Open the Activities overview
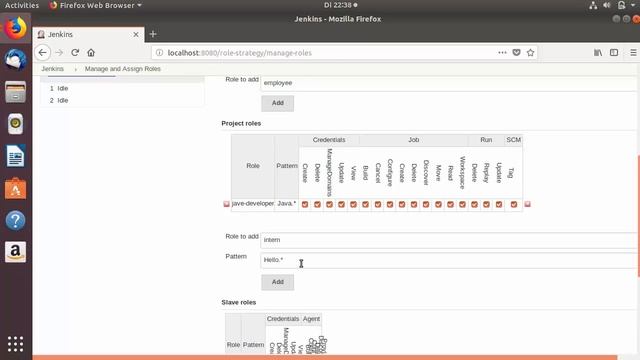 (22, 5)
